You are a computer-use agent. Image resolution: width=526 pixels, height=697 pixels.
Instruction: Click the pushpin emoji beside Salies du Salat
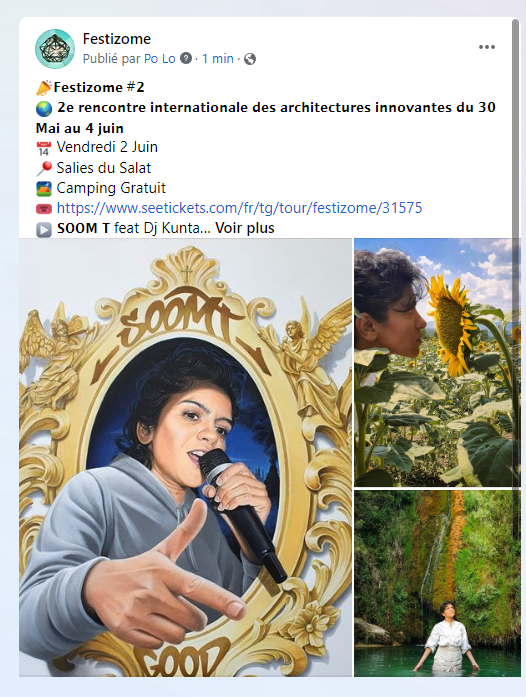(44, 168)
